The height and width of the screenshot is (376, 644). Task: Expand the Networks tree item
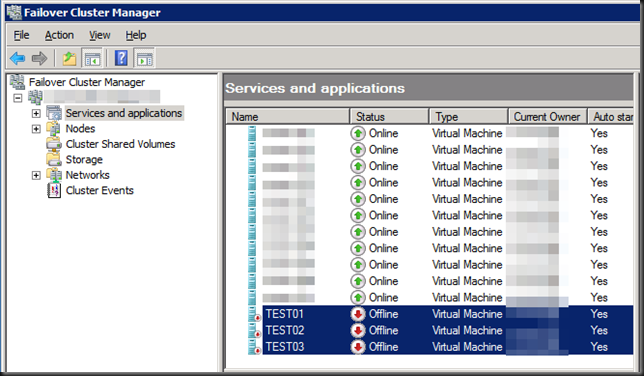point(36,175)
